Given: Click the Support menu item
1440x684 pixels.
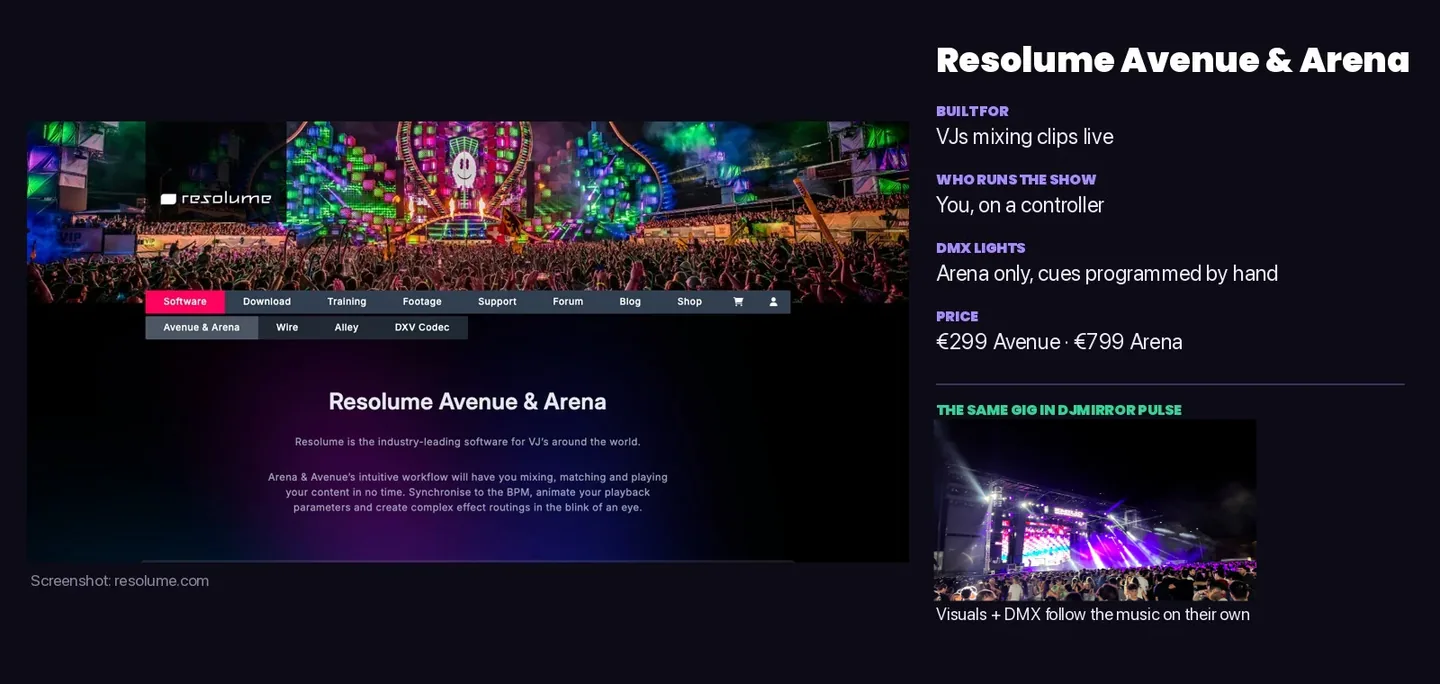Looking at the screenshot, I should [x=497, y=301].
